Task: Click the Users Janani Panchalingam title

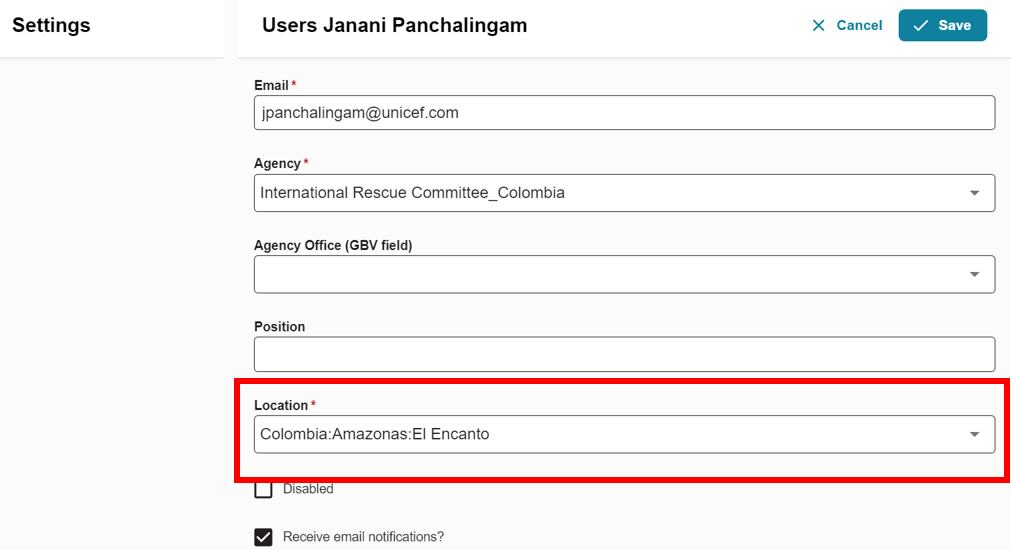Action: 395,25
